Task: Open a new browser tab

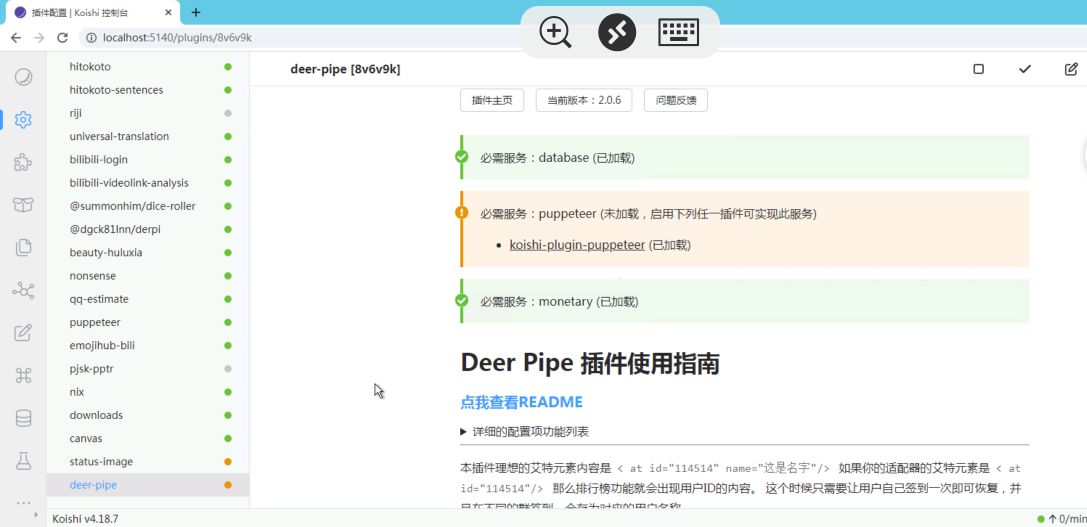Action: pos(196,12)
